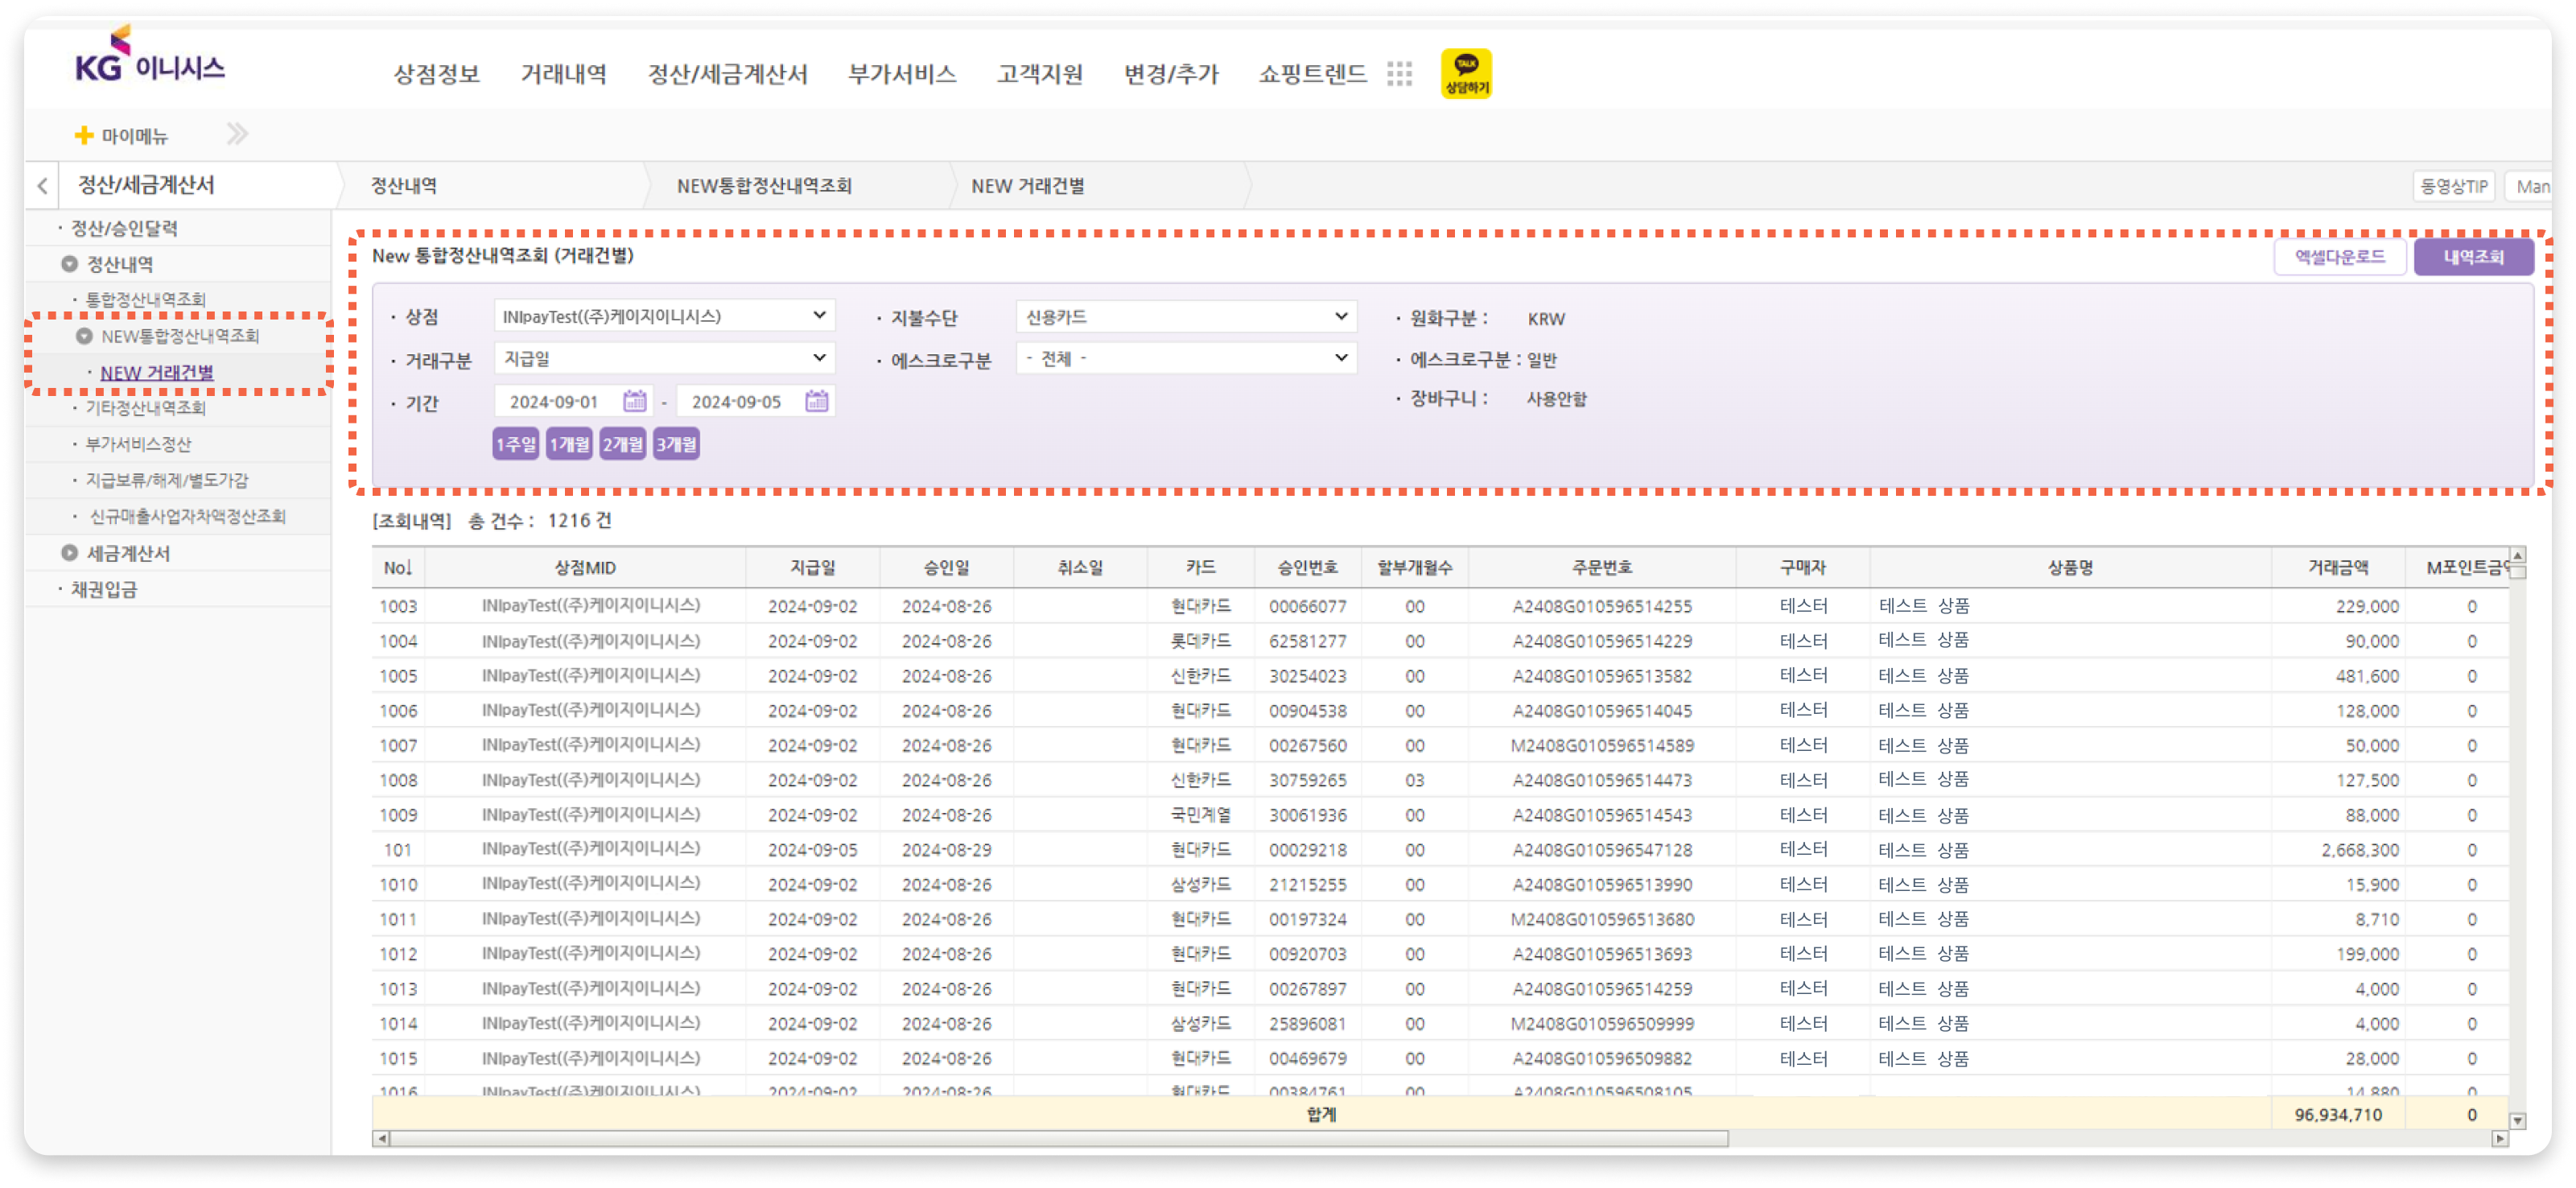Open the 거래내역 top menu
Image resolution: width=2576 pixels, height=1188 pixels.
point(563,74)
